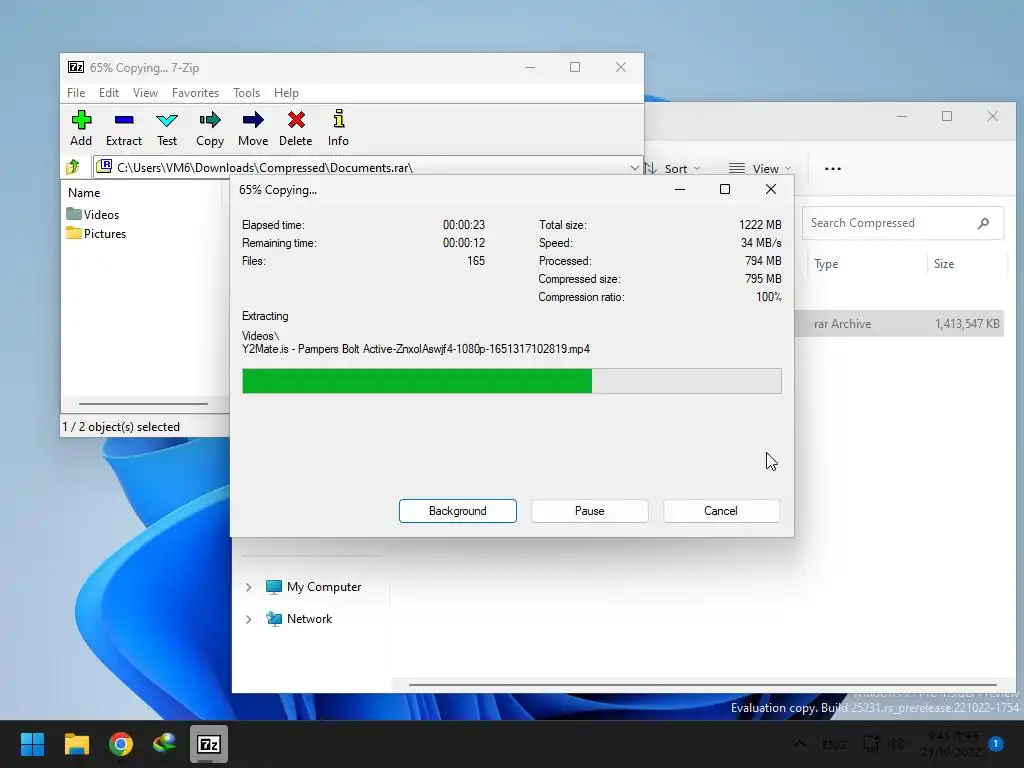This screenshot has height=768, width=1024.
Task: Click the 7-Zip taskbar button
Action: (x=209, y=744)
